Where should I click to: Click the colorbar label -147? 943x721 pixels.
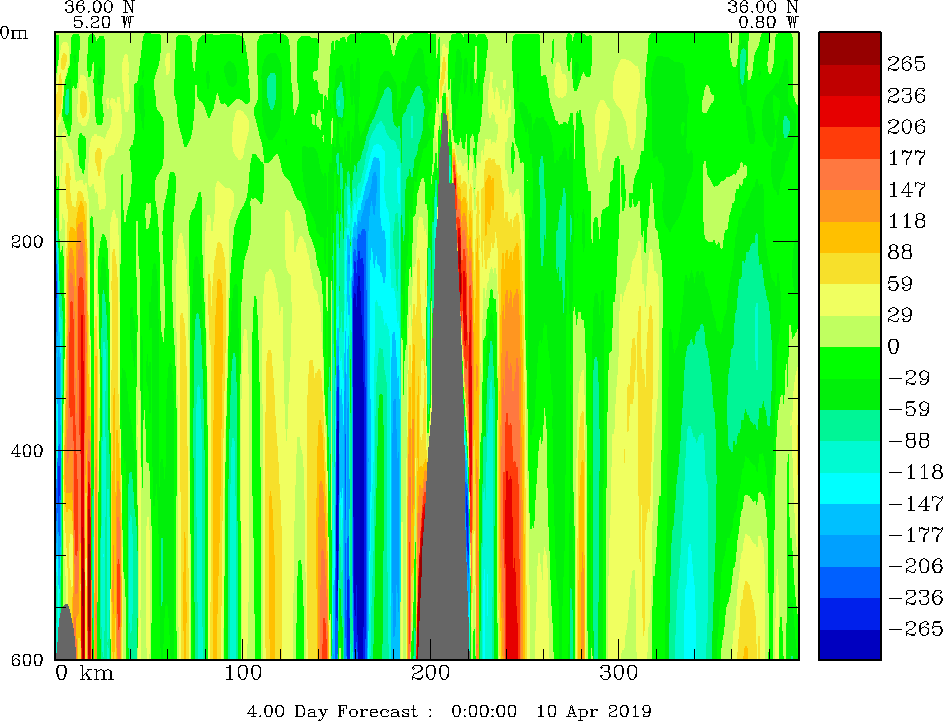pos(915,503)
